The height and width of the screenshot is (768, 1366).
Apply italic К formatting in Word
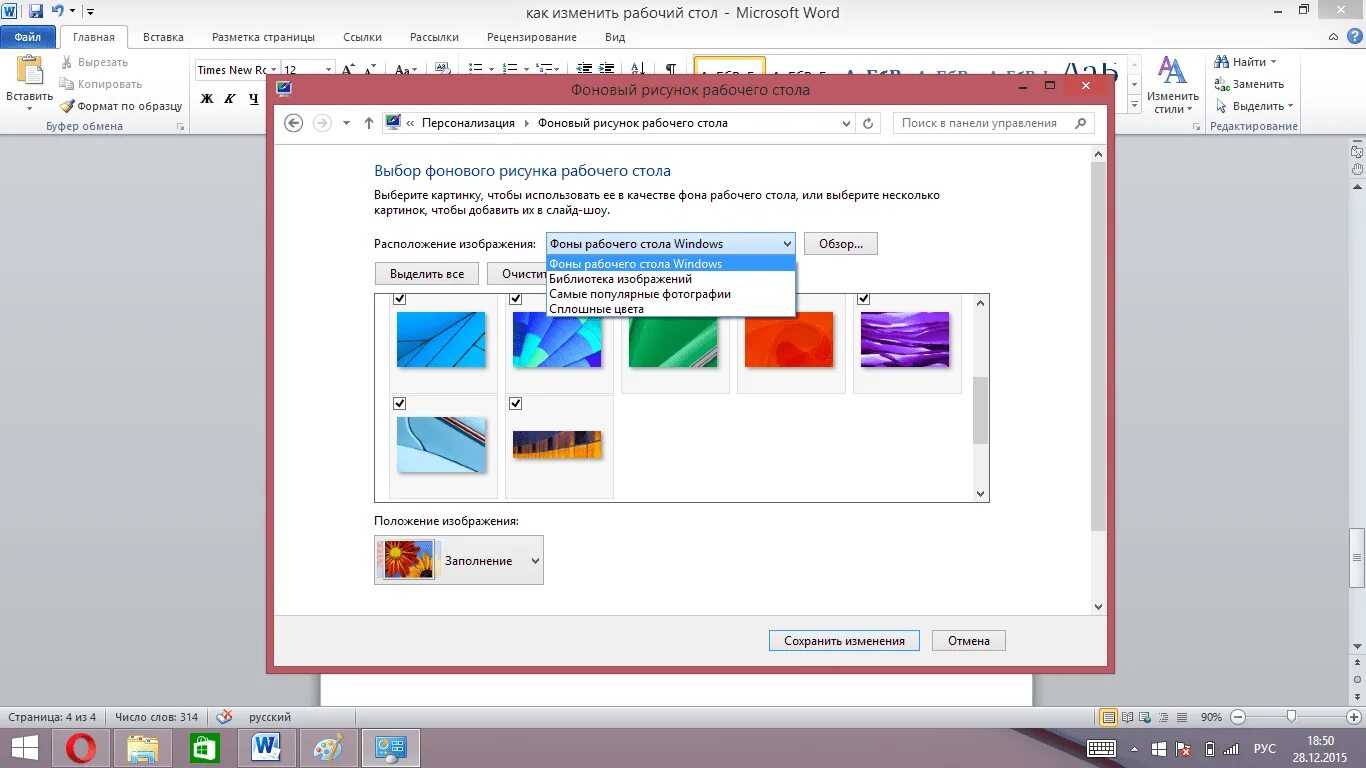(x=230, y=98)
